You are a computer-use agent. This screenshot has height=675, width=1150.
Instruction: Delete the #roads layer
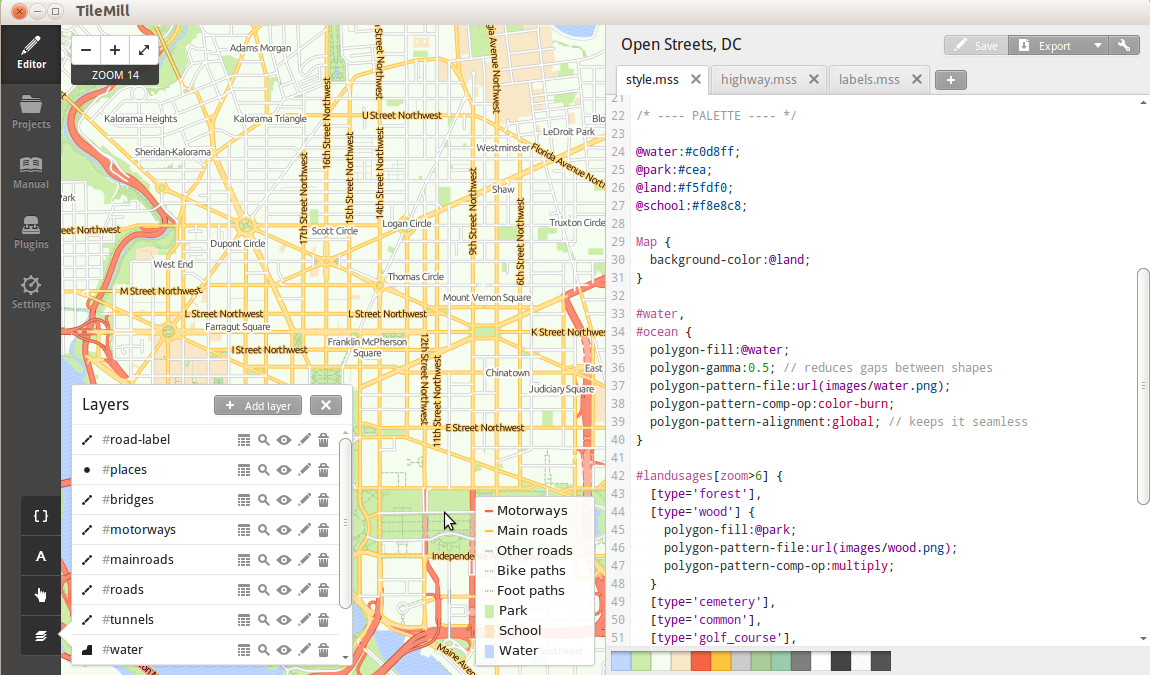click(x=324, y=590)
